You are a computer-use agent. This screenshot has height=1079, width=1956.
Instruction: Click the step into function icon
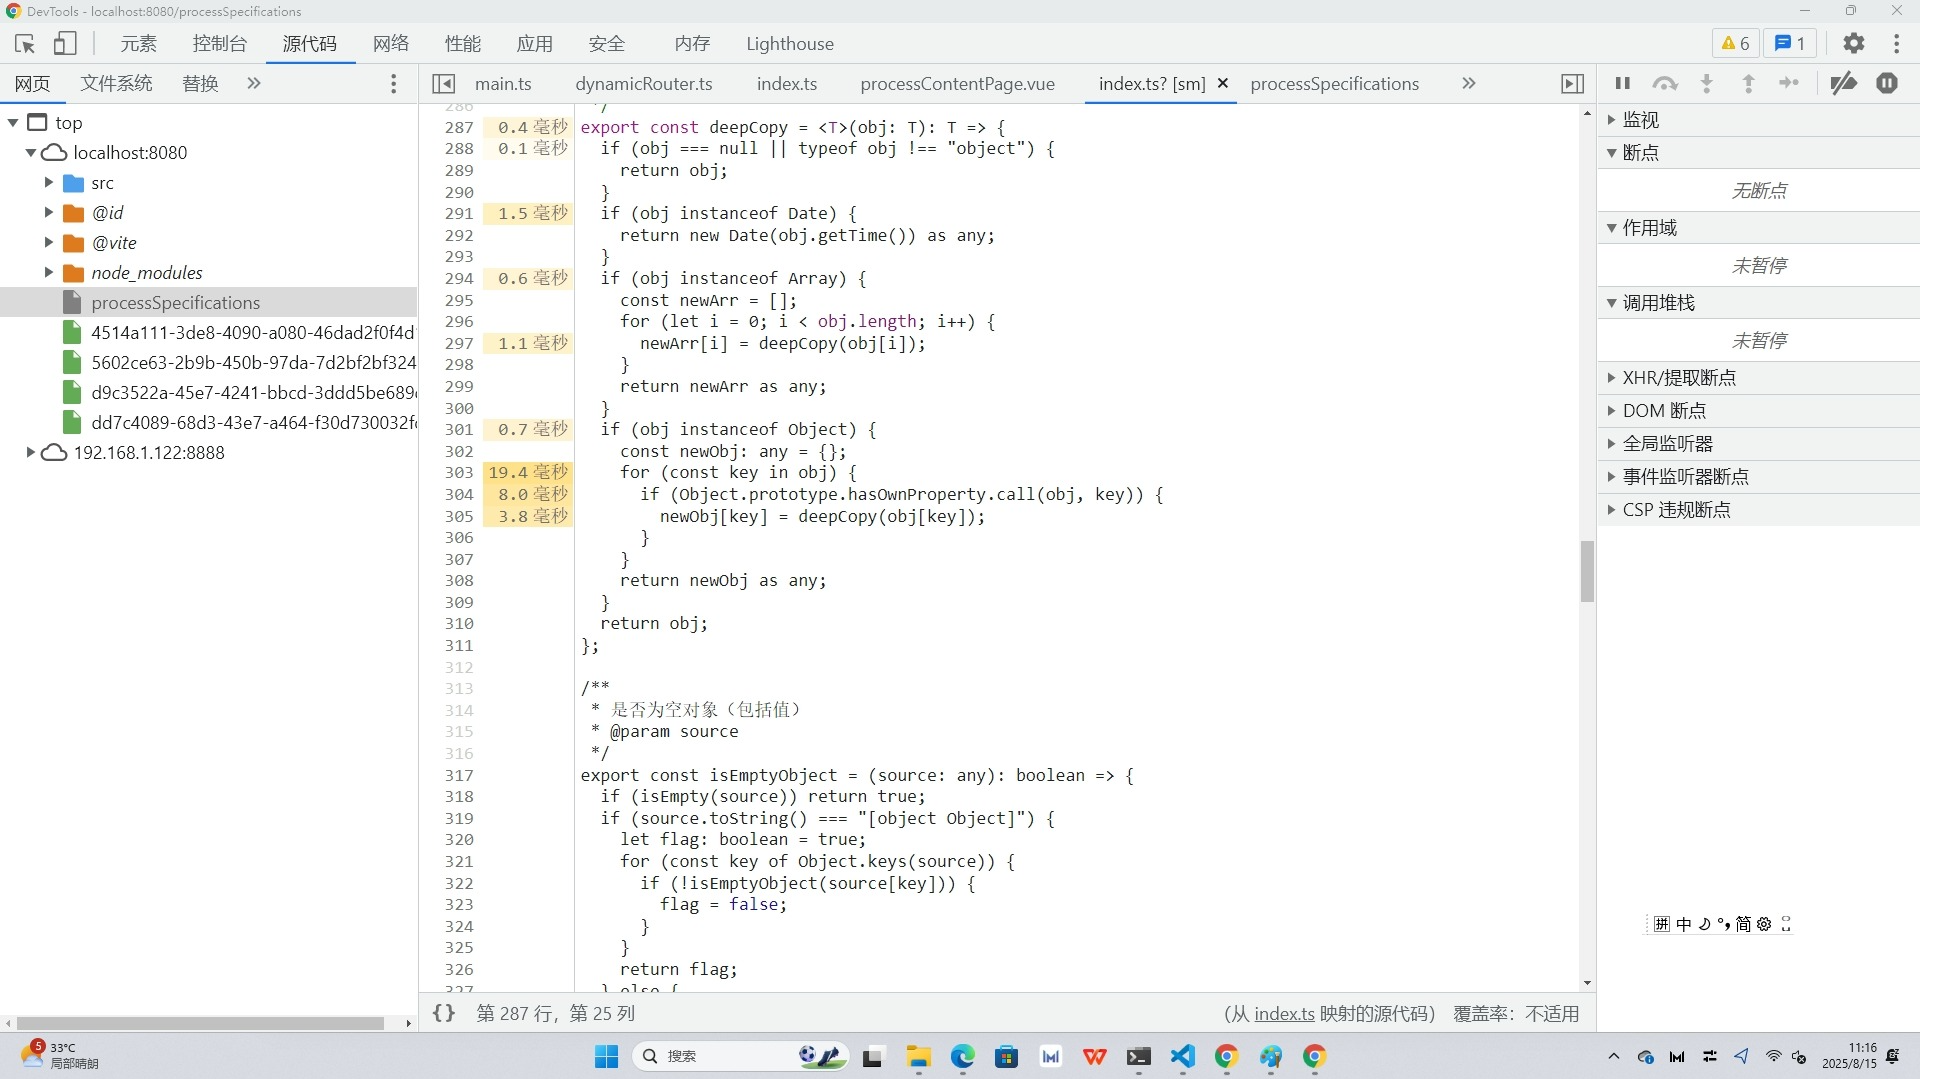pyautogui.click(x=1707, y=84)
